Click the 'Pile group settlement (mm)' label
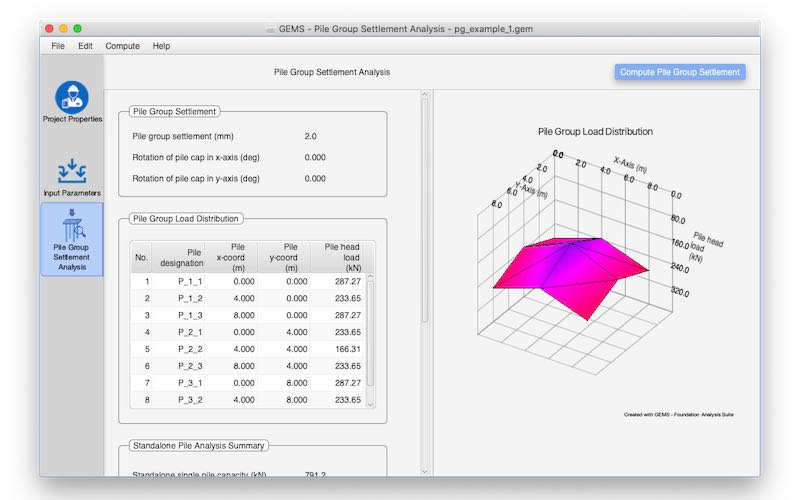The height and width of the screenshot is (500, 800). (x=183, y=136)
